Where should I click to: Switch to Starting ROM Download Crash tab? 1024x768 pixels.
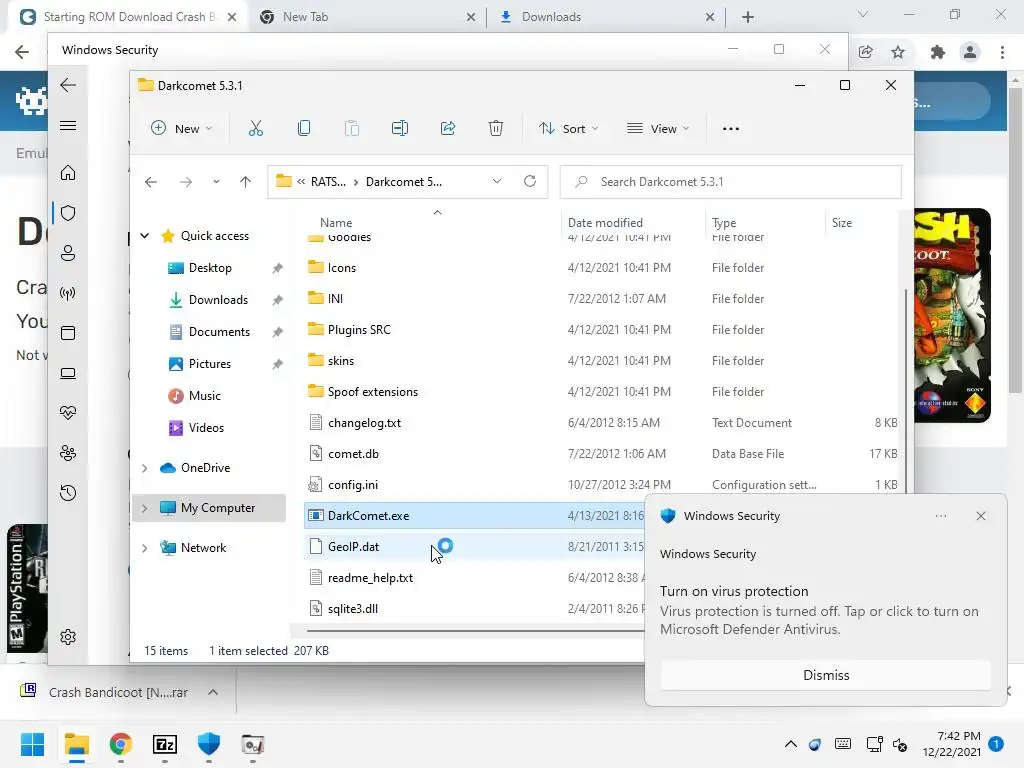point(128,17)
